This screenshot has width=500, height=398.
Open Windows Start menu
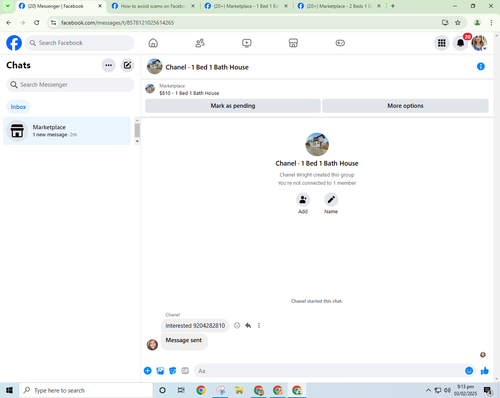9,390
